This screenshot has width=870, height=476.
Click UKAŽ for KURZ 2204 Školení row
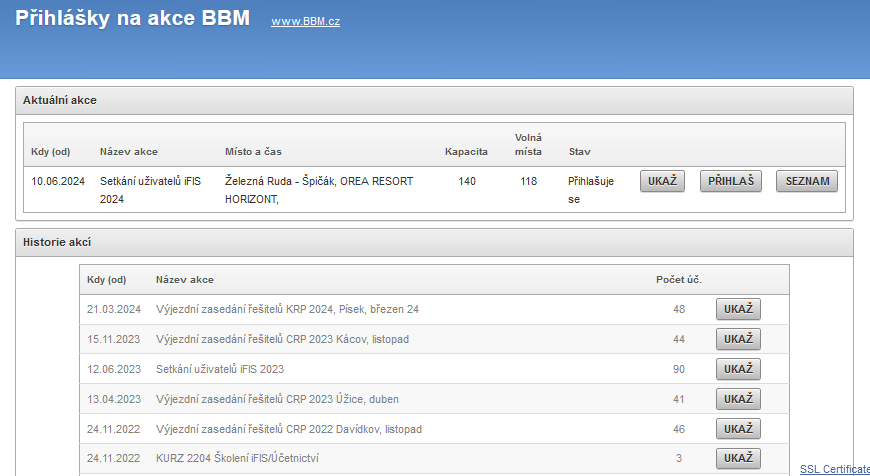click(x=738, y=458)
